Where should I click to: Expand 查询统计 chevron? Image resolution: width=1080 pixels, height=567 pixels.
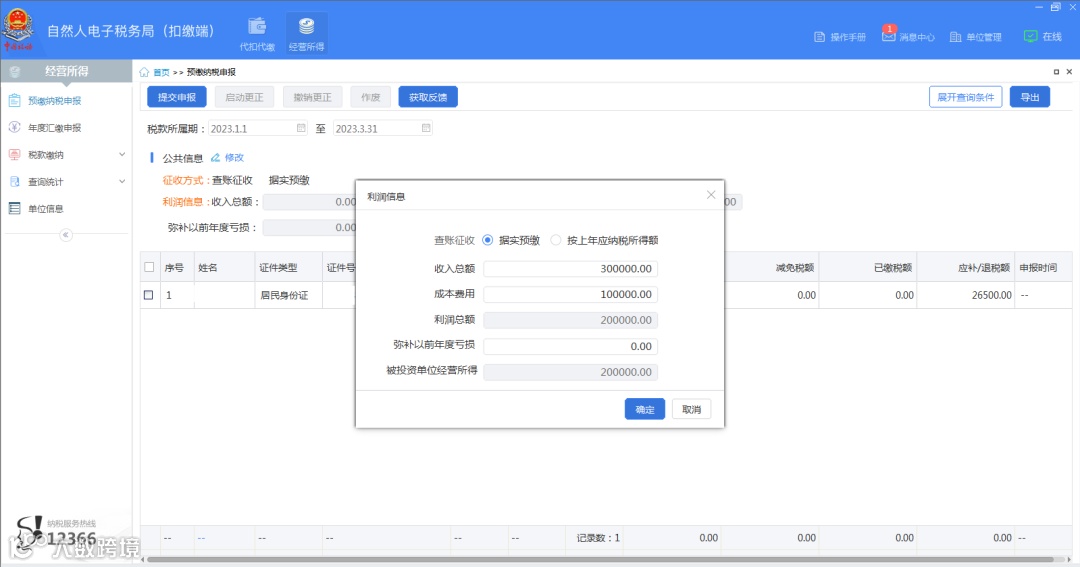122,181
